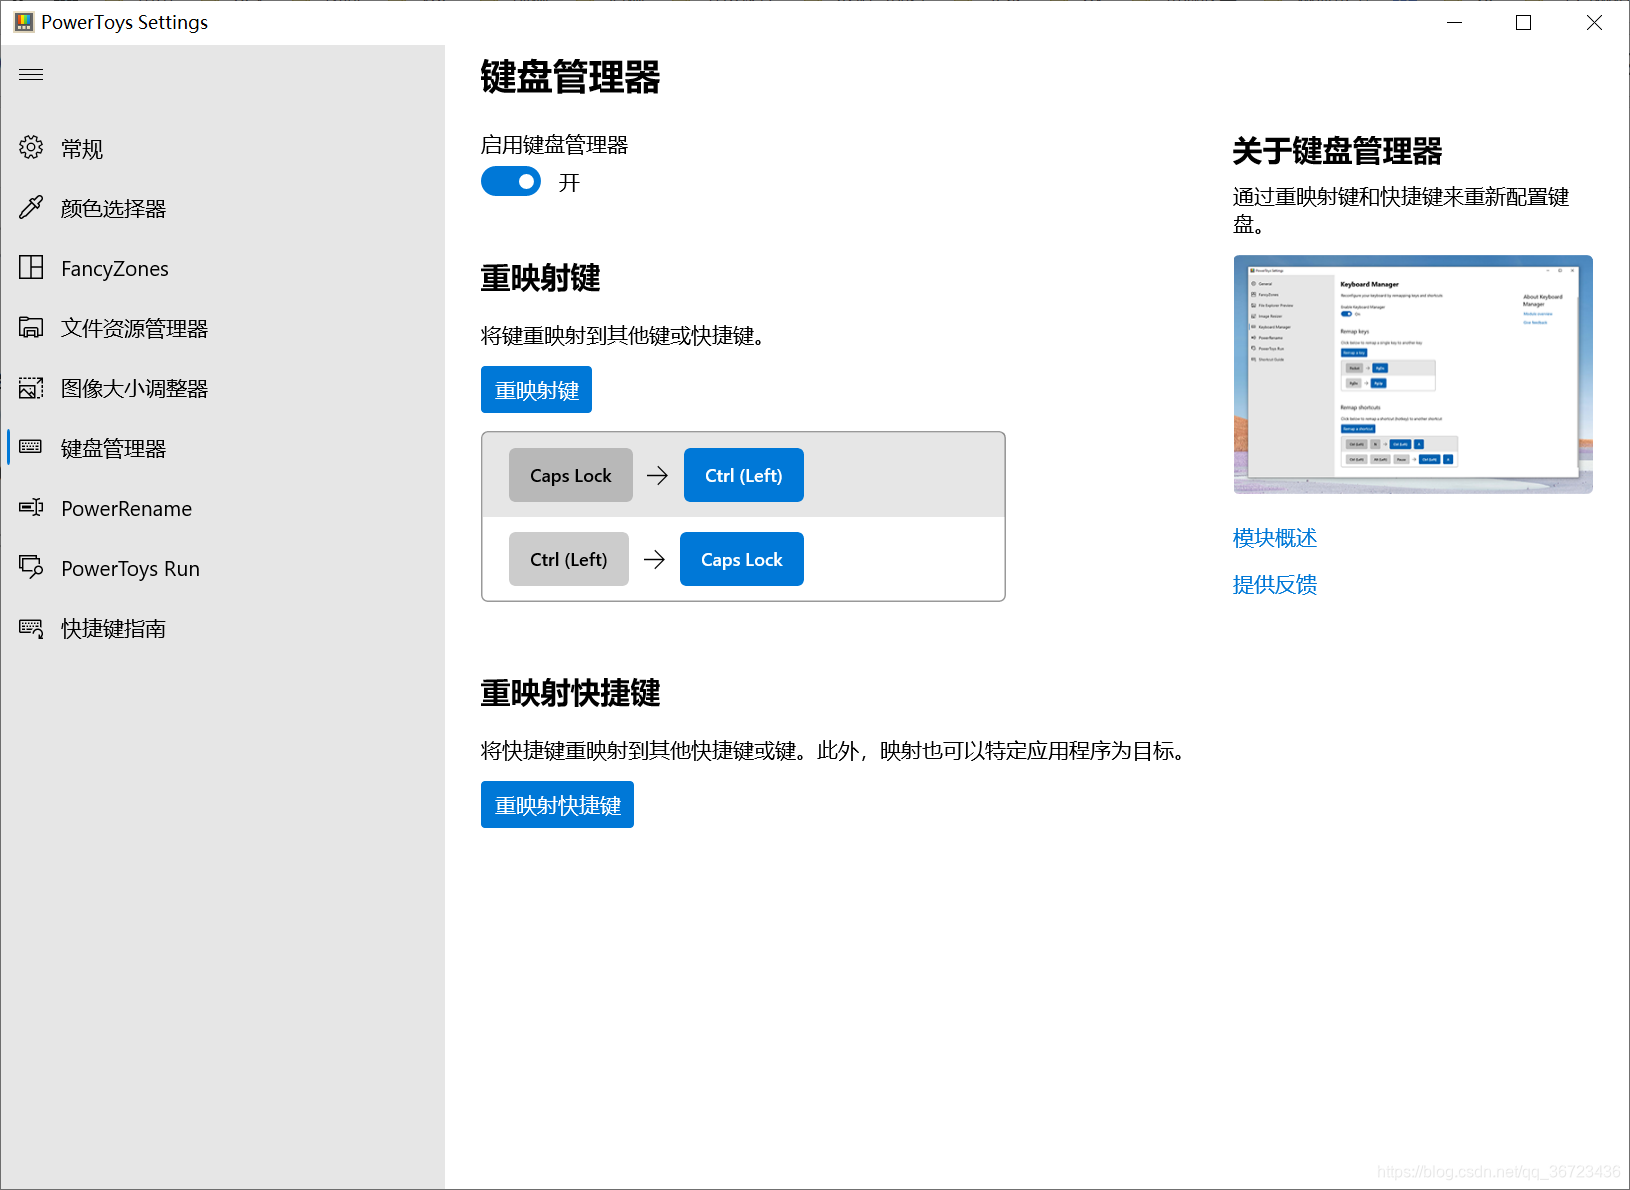Open PowerToys Run settings
Viewport: 1630px width, 1190px height.
click(x=222, y=568)
